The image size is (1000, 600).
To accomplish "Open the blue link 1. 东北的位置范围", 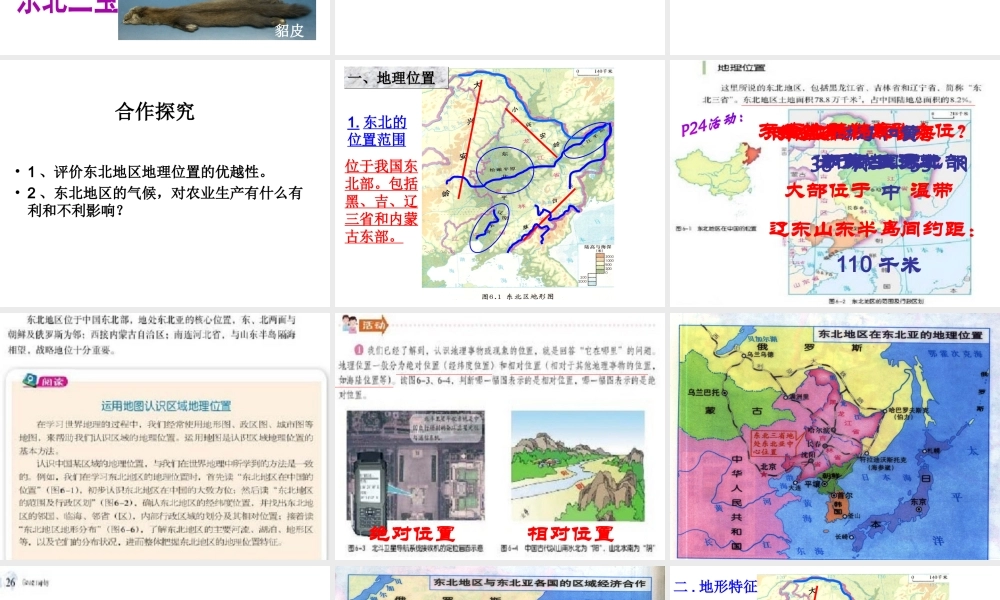I will [x=377, y=131].
